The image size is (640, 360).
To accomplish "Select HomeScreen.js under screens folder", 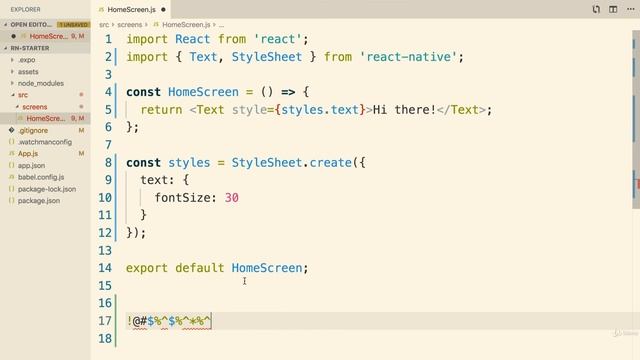I will (x=45, y=118).
